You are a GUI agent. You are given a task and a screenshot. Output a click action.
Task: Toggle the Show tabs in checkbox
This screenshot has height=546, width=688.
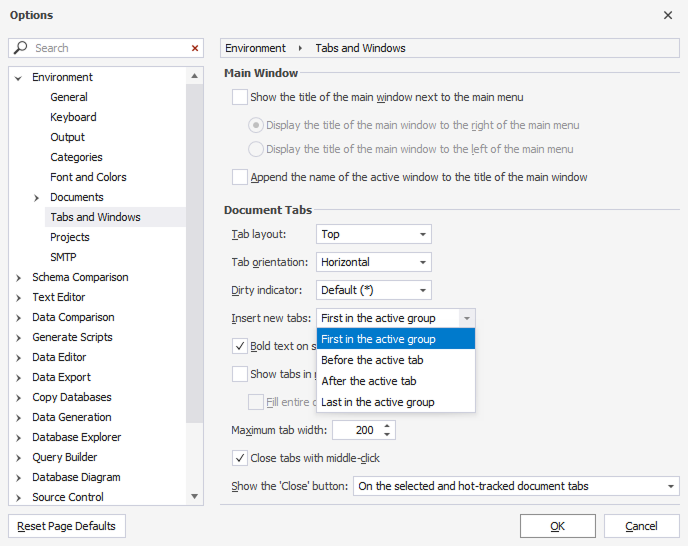tap(240, 374)
